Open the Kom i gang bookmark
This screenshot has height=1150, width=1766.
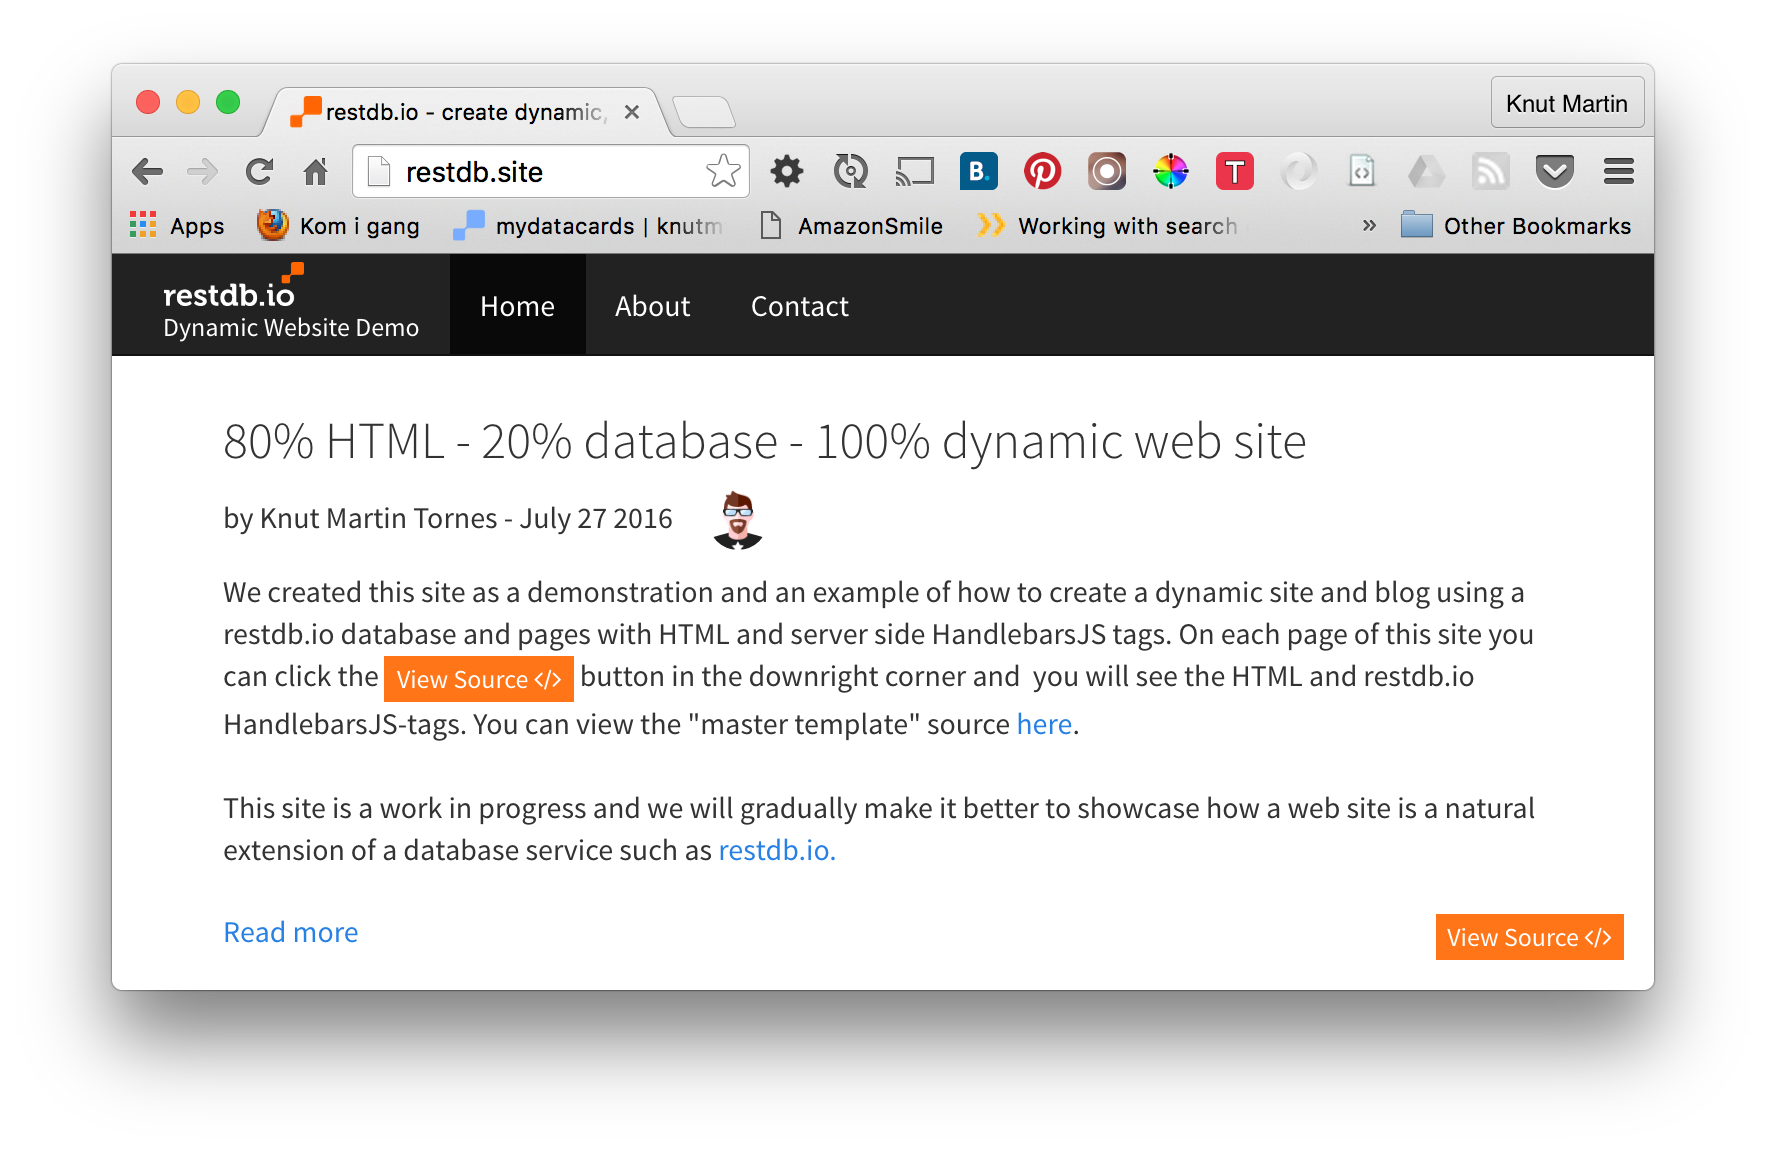(338, 226)
